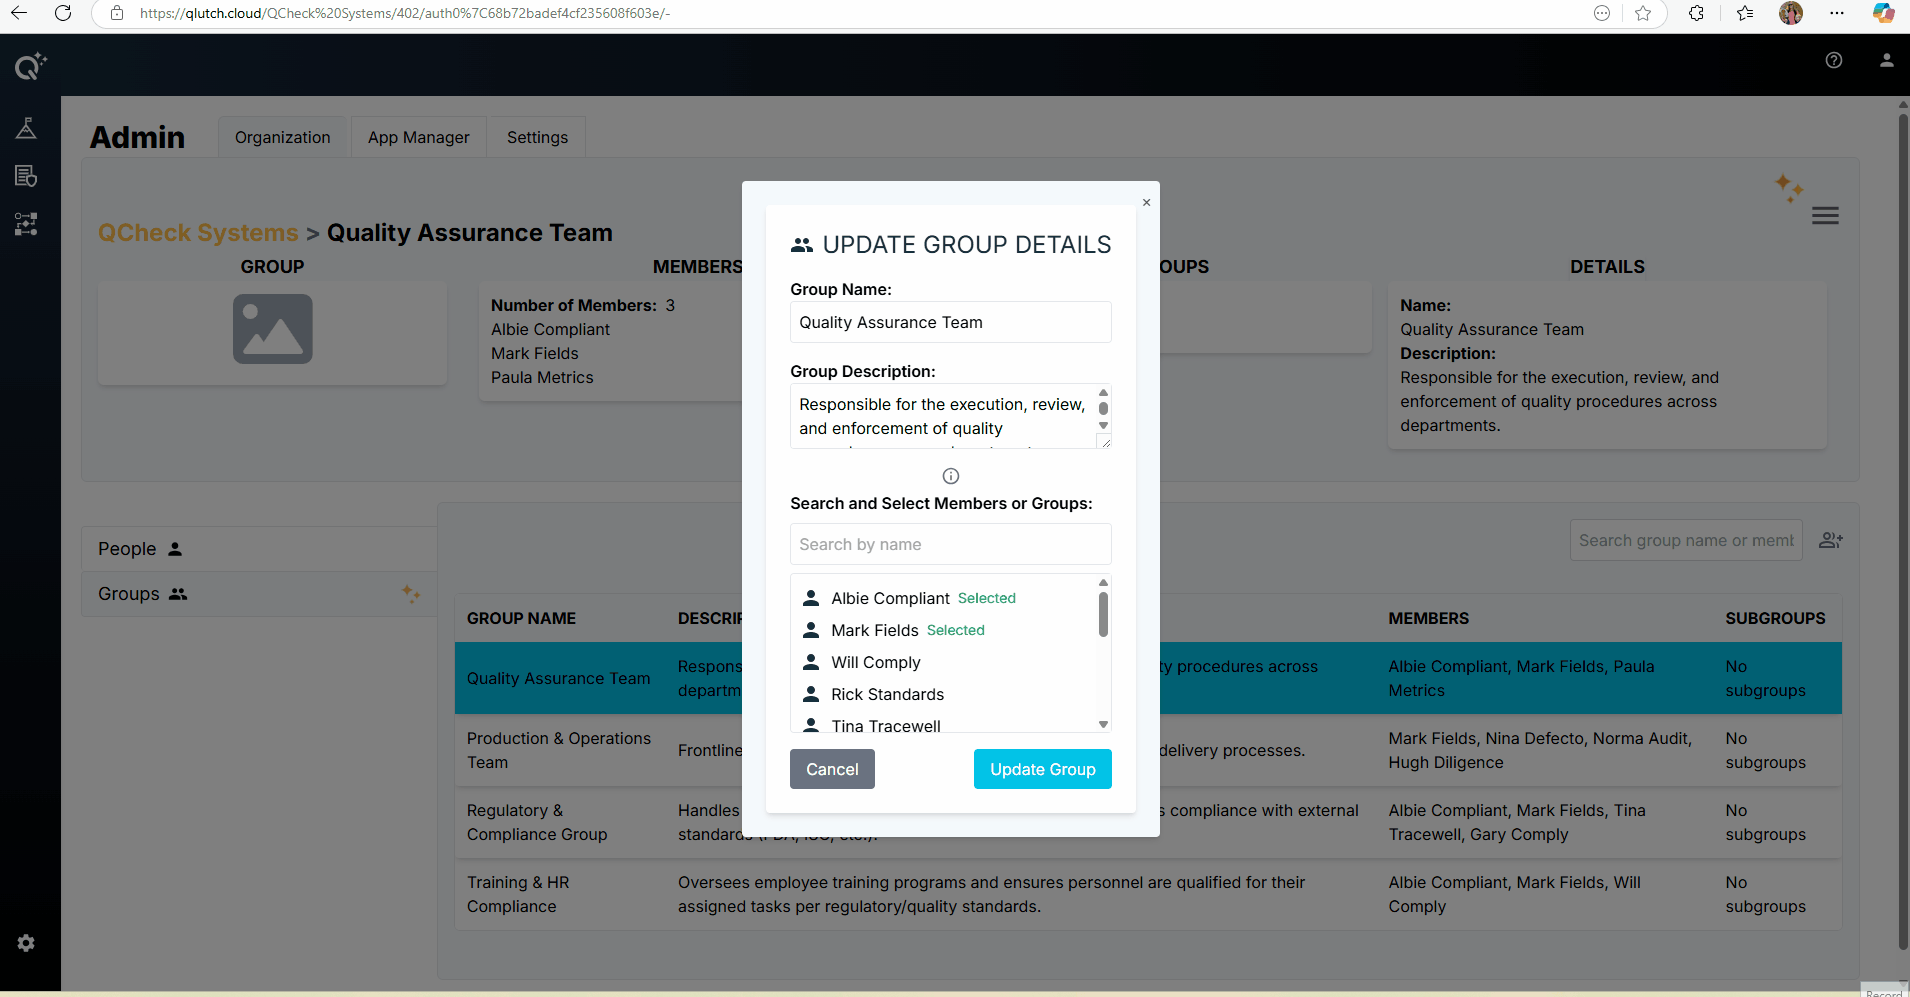This screenshot has height=997, width=1910.
Task: Switch to the App Manager tab
Action: point(418,137)
